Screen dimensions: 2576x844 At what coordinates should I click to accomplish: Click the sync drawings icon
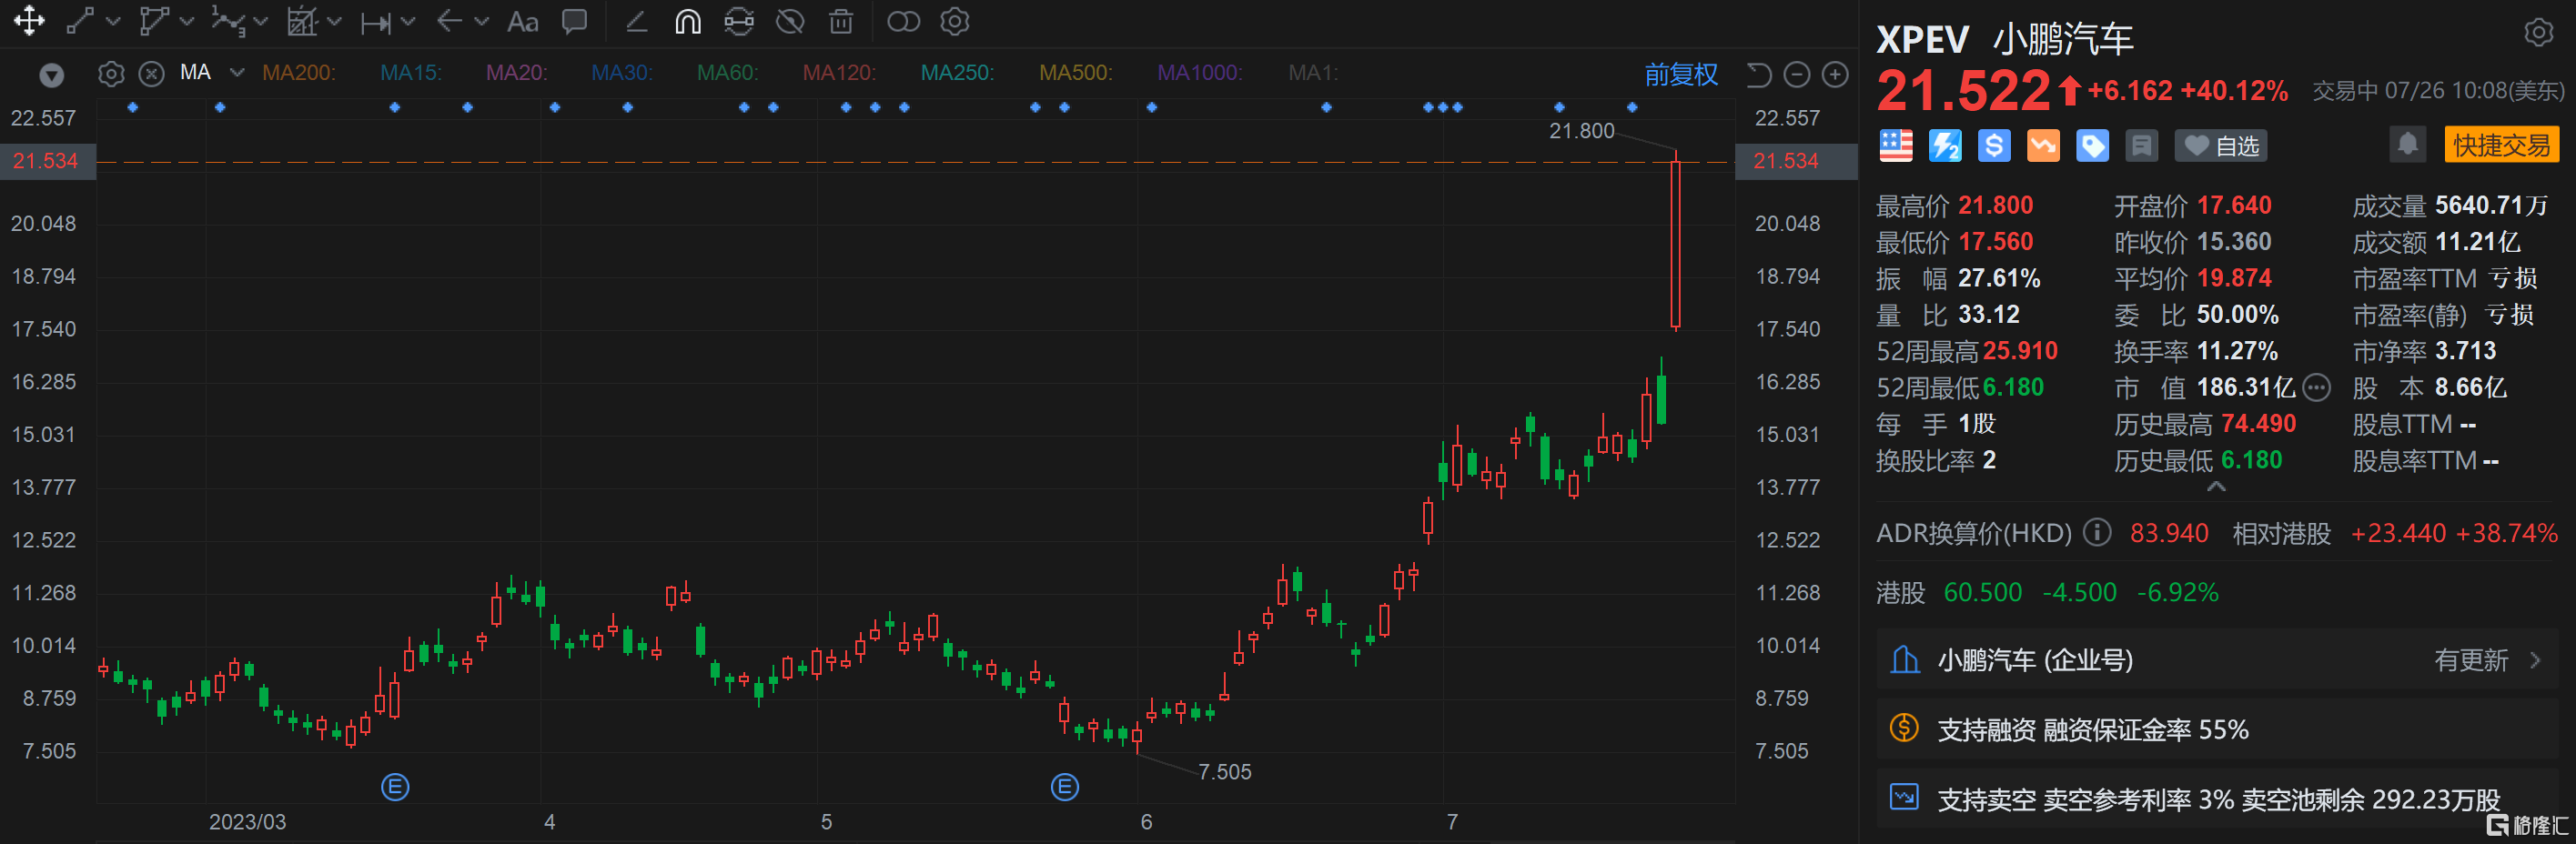739,21
